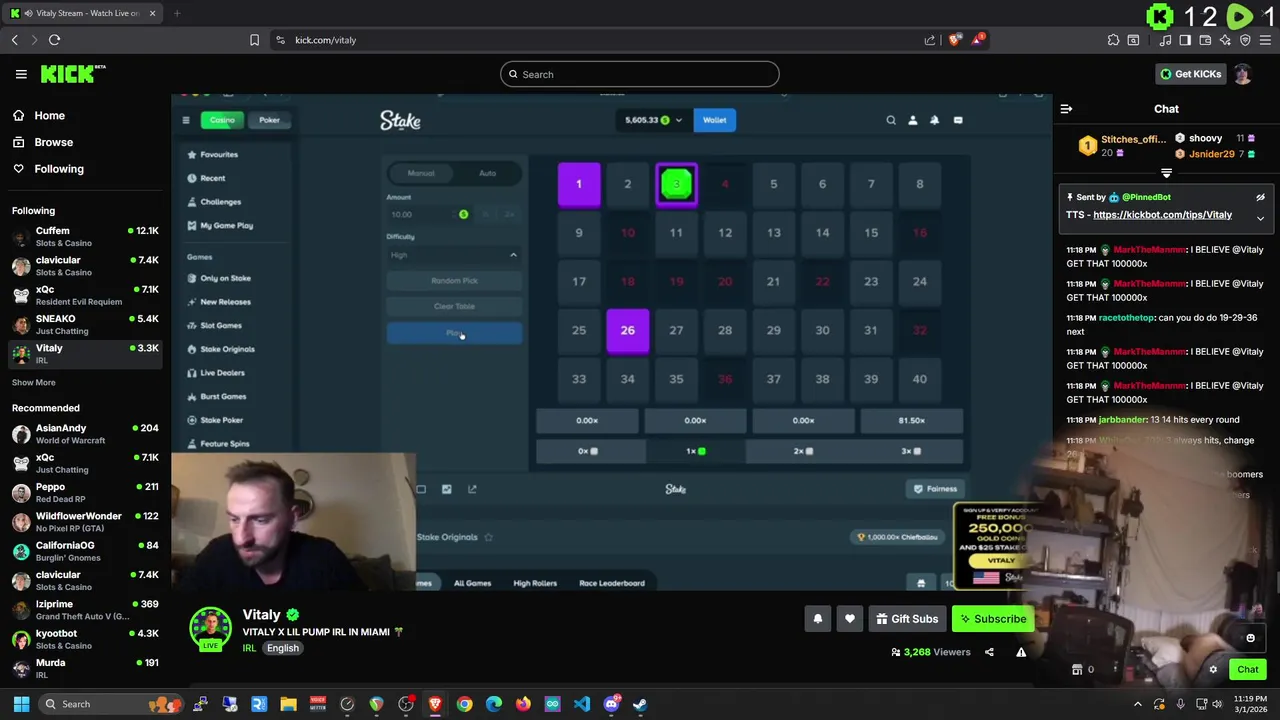Click the Stake Wallet button
The width and height of the screenshot is (1280, 720).
(x=714, y=120)
